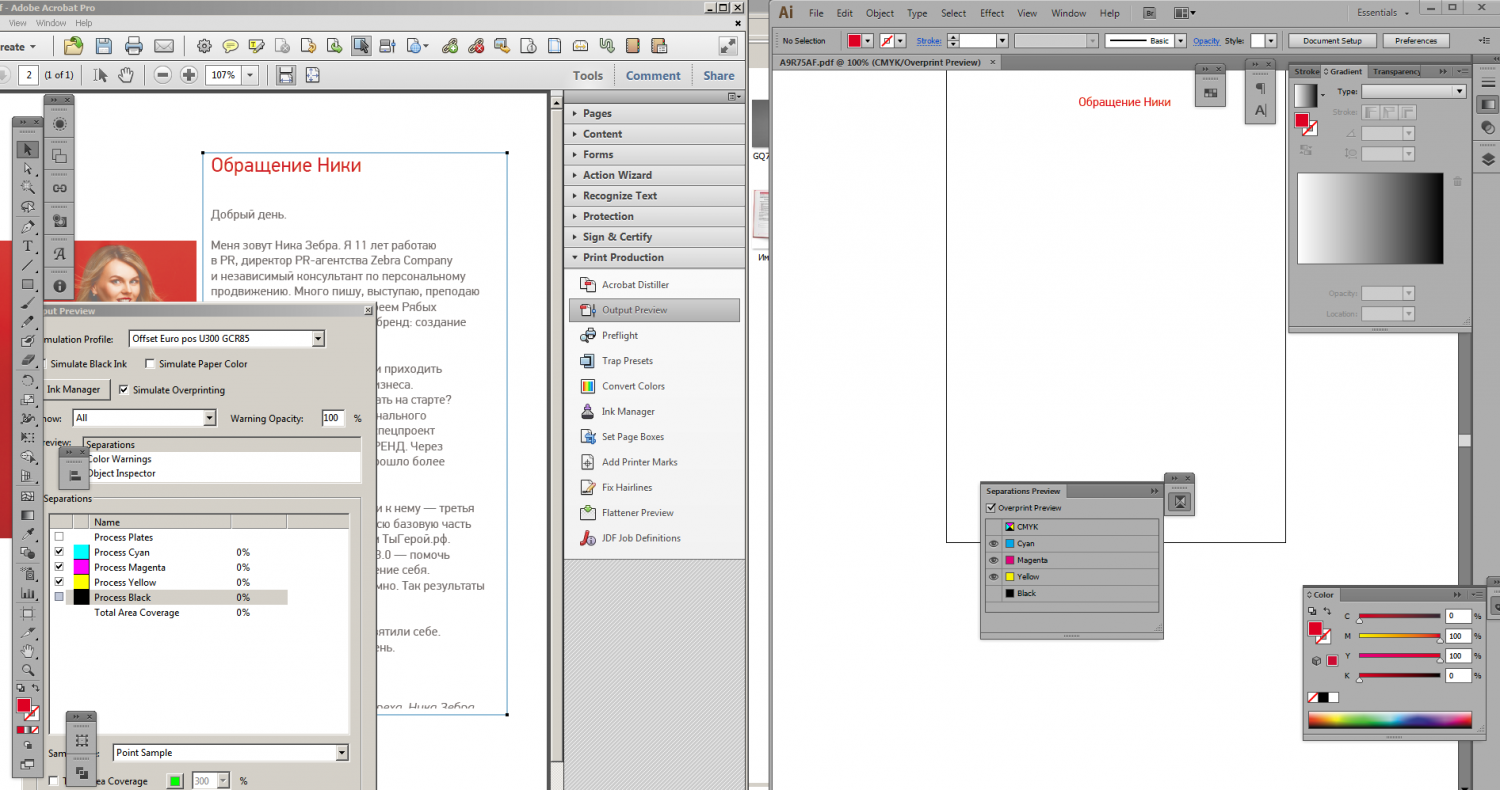Disable Overprint Preview in Separations Preview
The width and height of the screenshot is (1500, 790).
coord(992,508)
